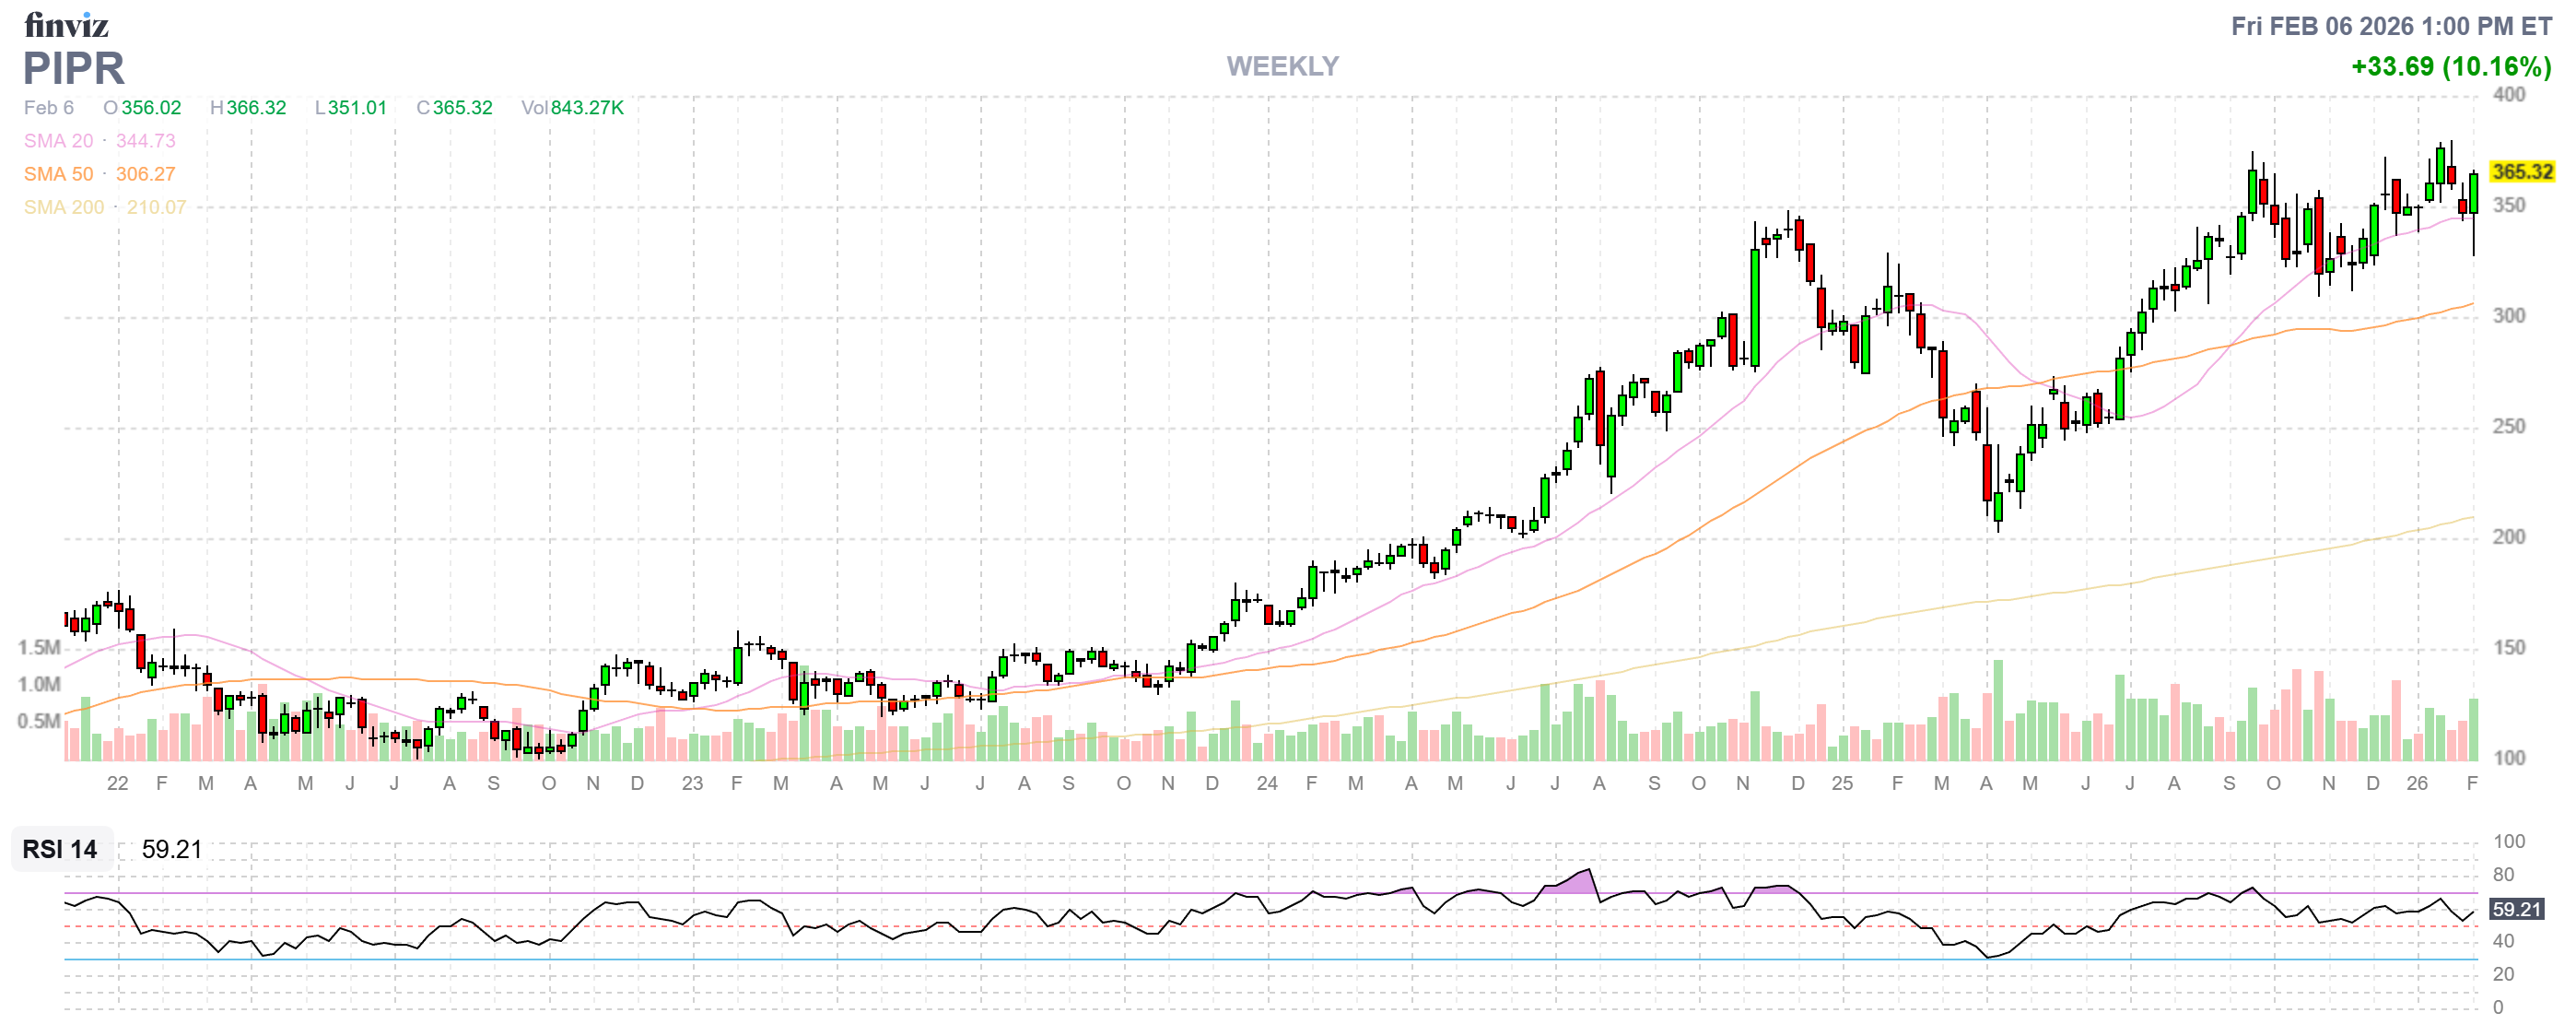Click the tallest volume bar near April 2025
This screenshot has width=2576, height=1036.
click(x=1998, y=710)
